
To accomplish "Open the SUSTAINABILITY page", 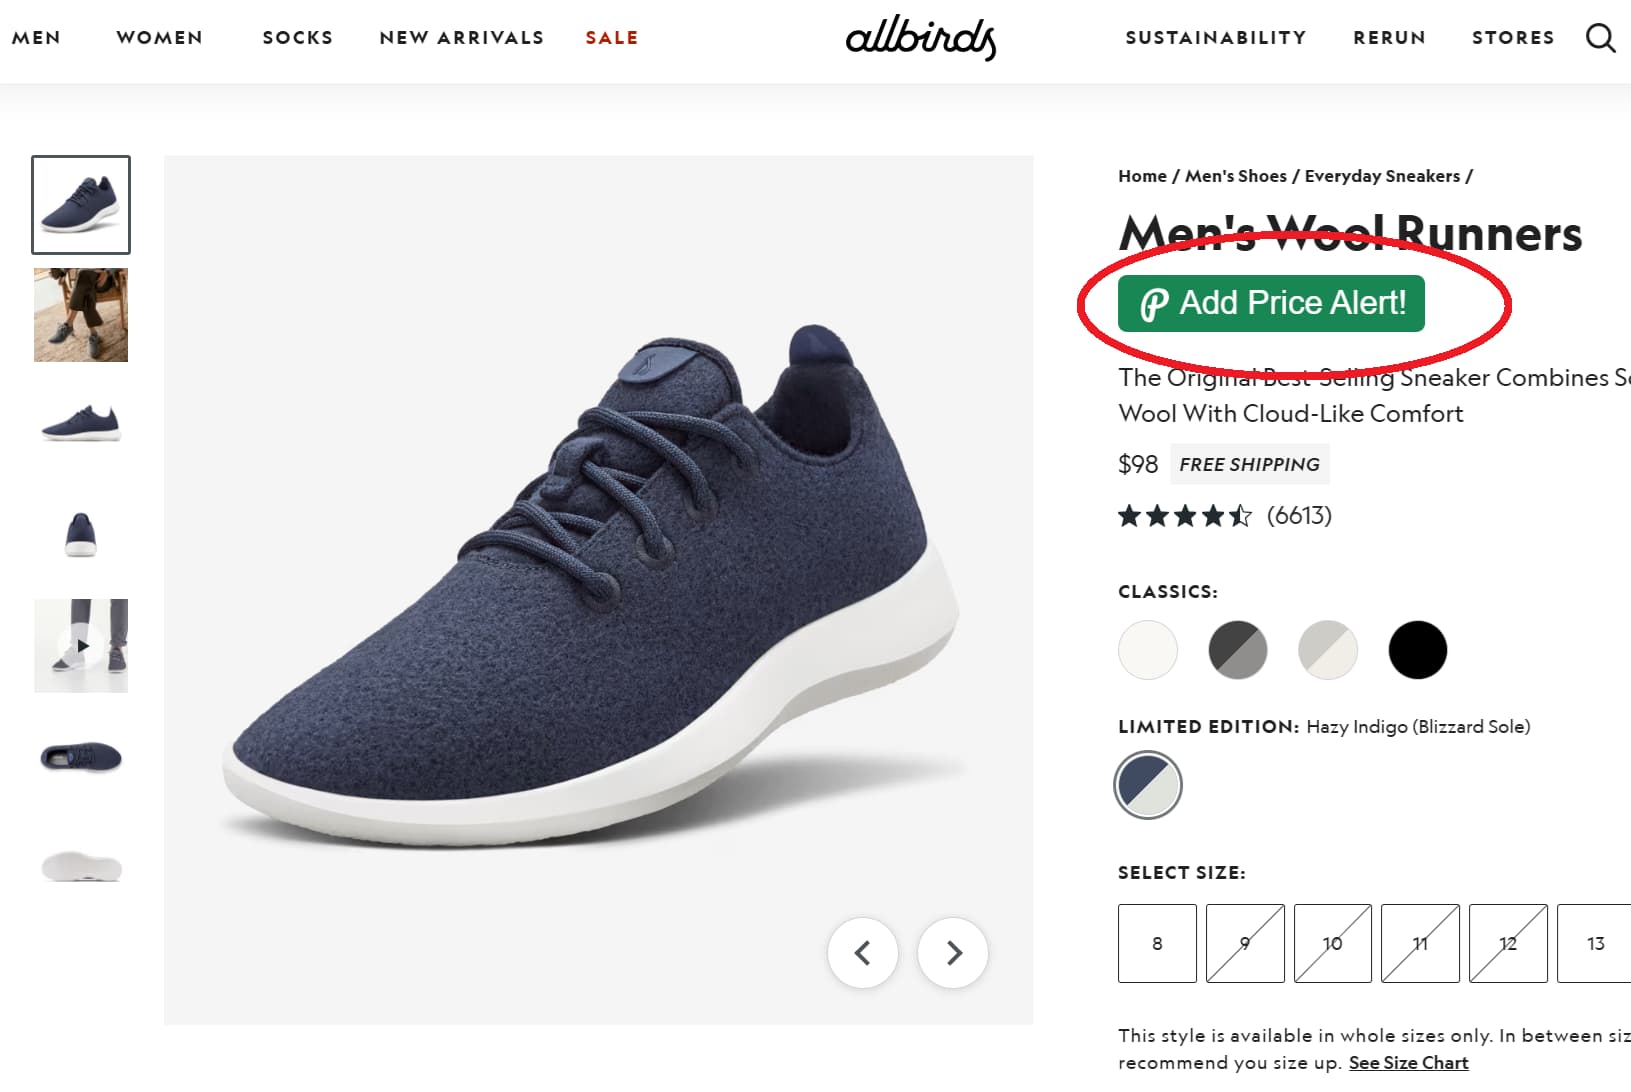I will point(1215,38).
